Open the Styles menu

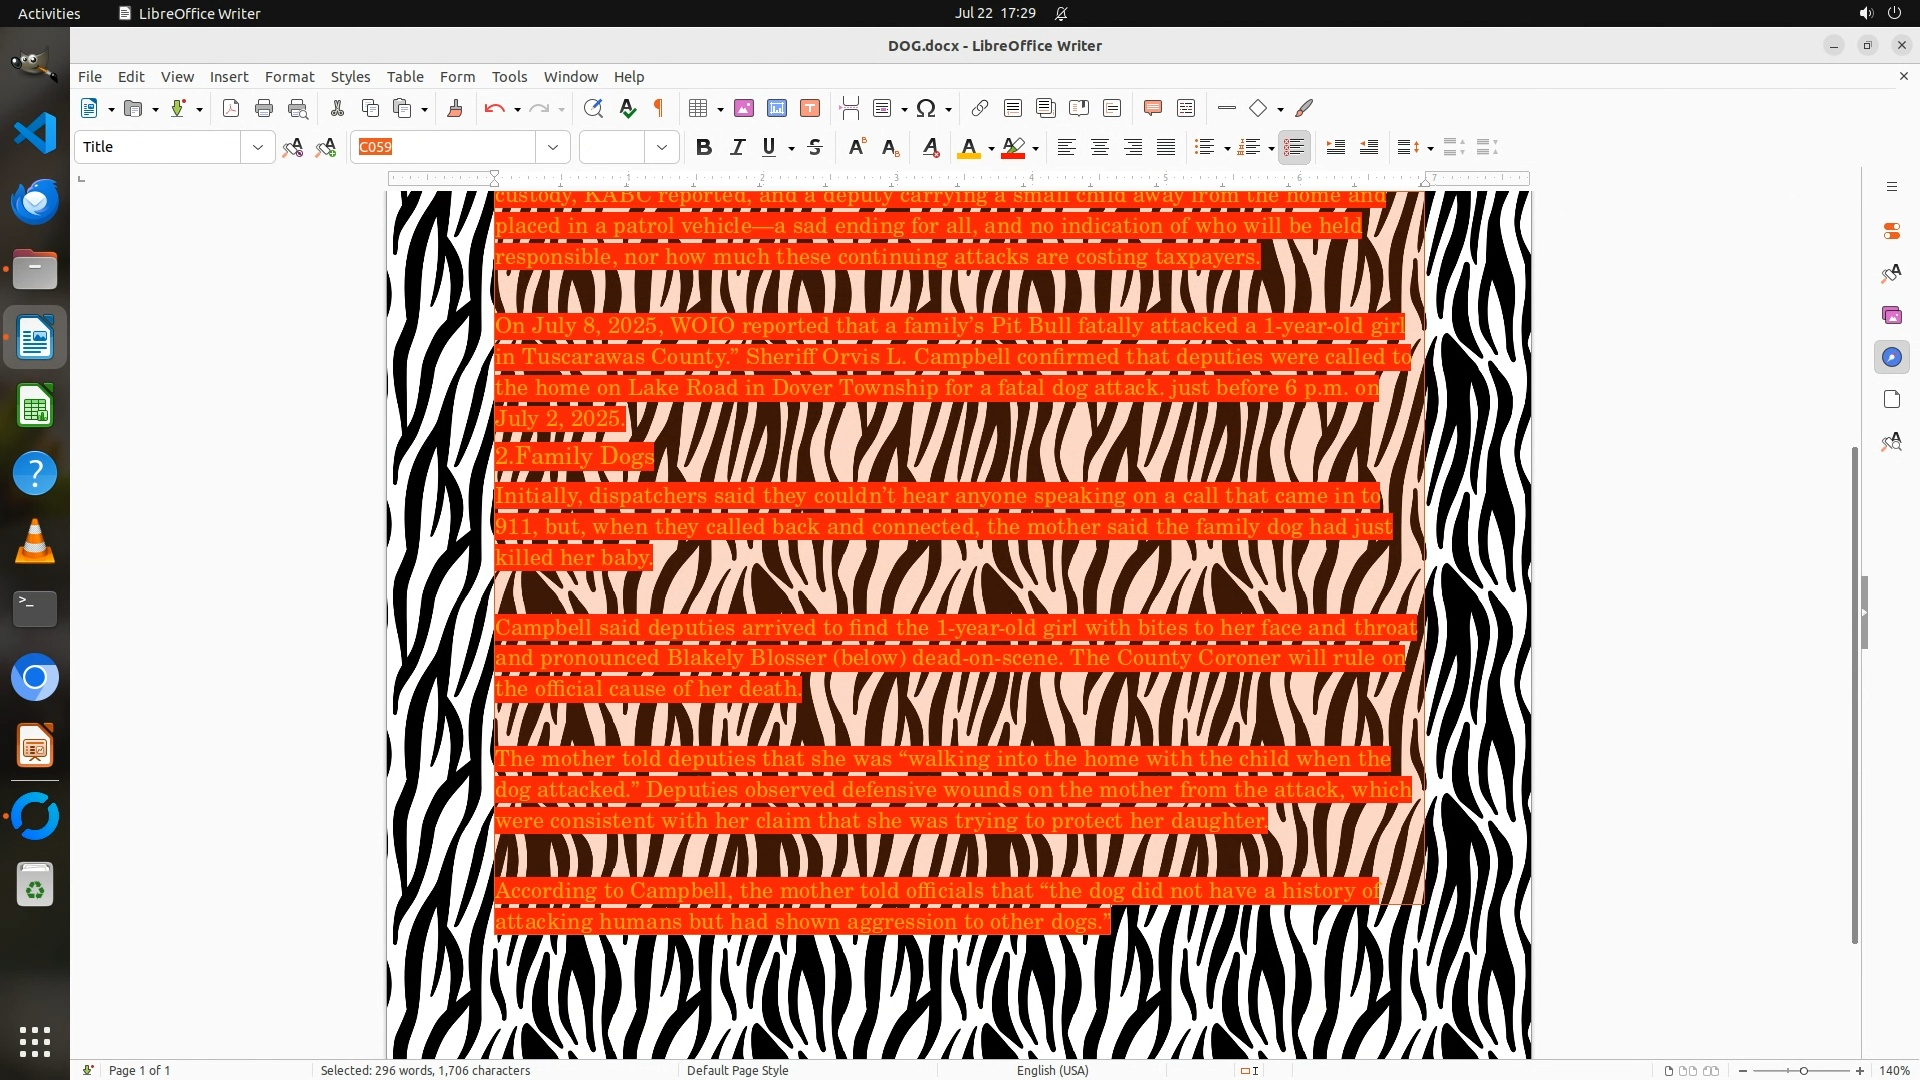coord(350,76)
